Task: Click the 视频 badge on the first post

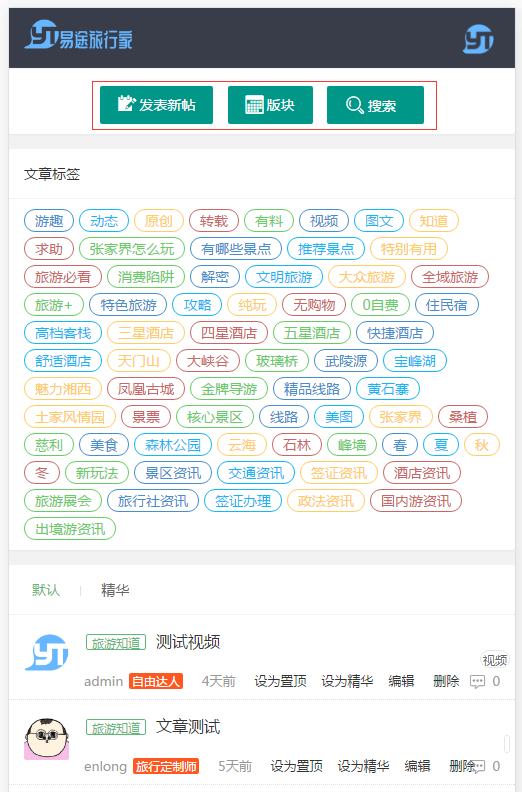Action: 495,660
